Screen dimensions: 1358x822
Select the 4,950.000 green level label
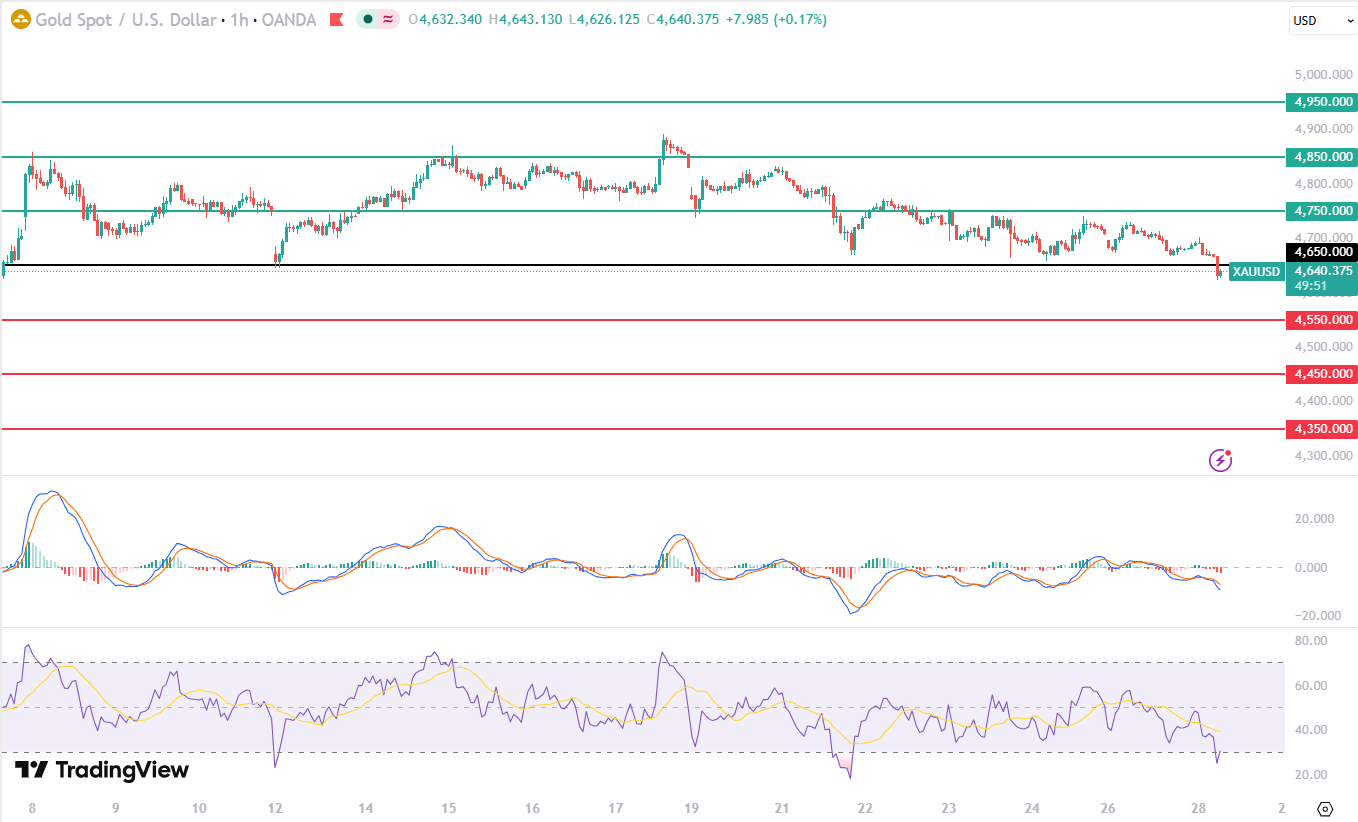1322,102
